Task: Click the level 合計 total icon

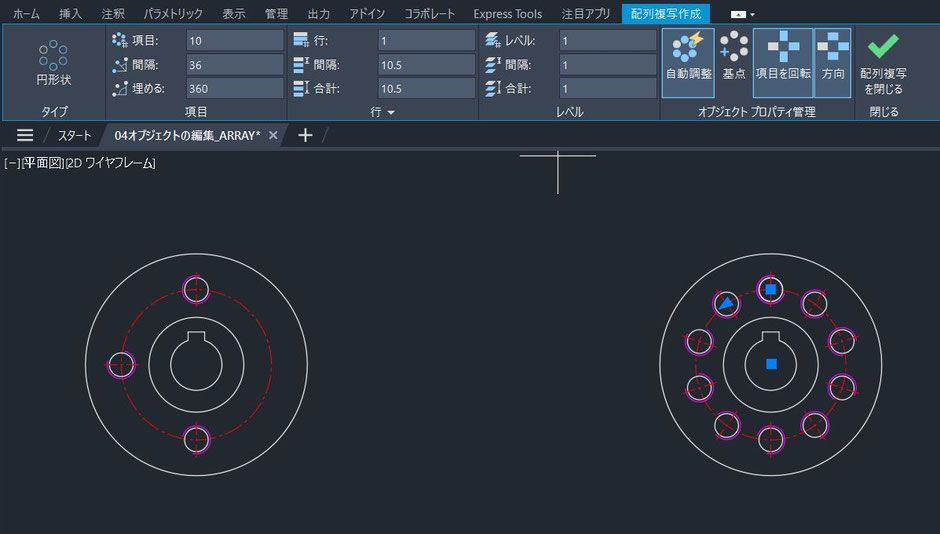Action: click(493, 89)
